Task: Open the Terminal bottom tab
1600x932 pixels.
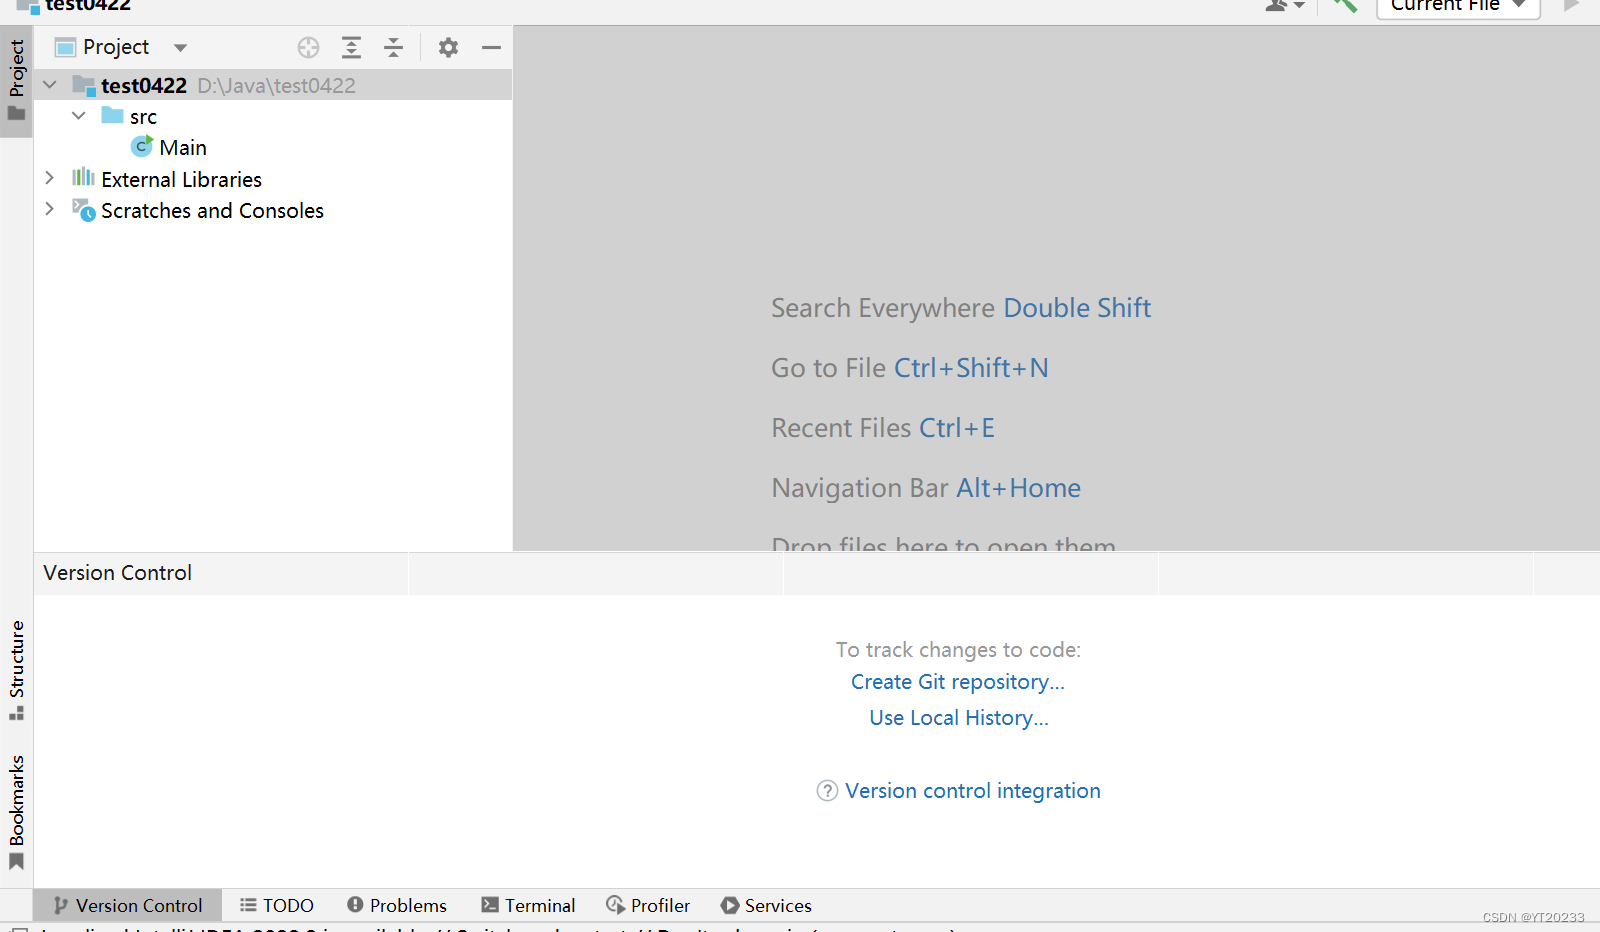Action: 528,905
